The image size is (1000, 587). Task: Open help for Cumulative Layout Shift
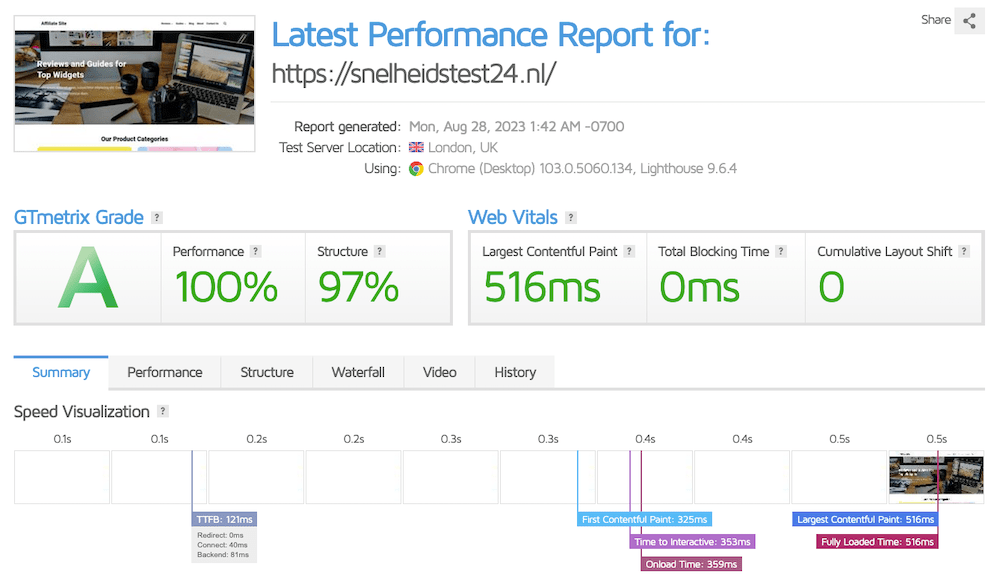pyautogui.click(x=964, y=252)
